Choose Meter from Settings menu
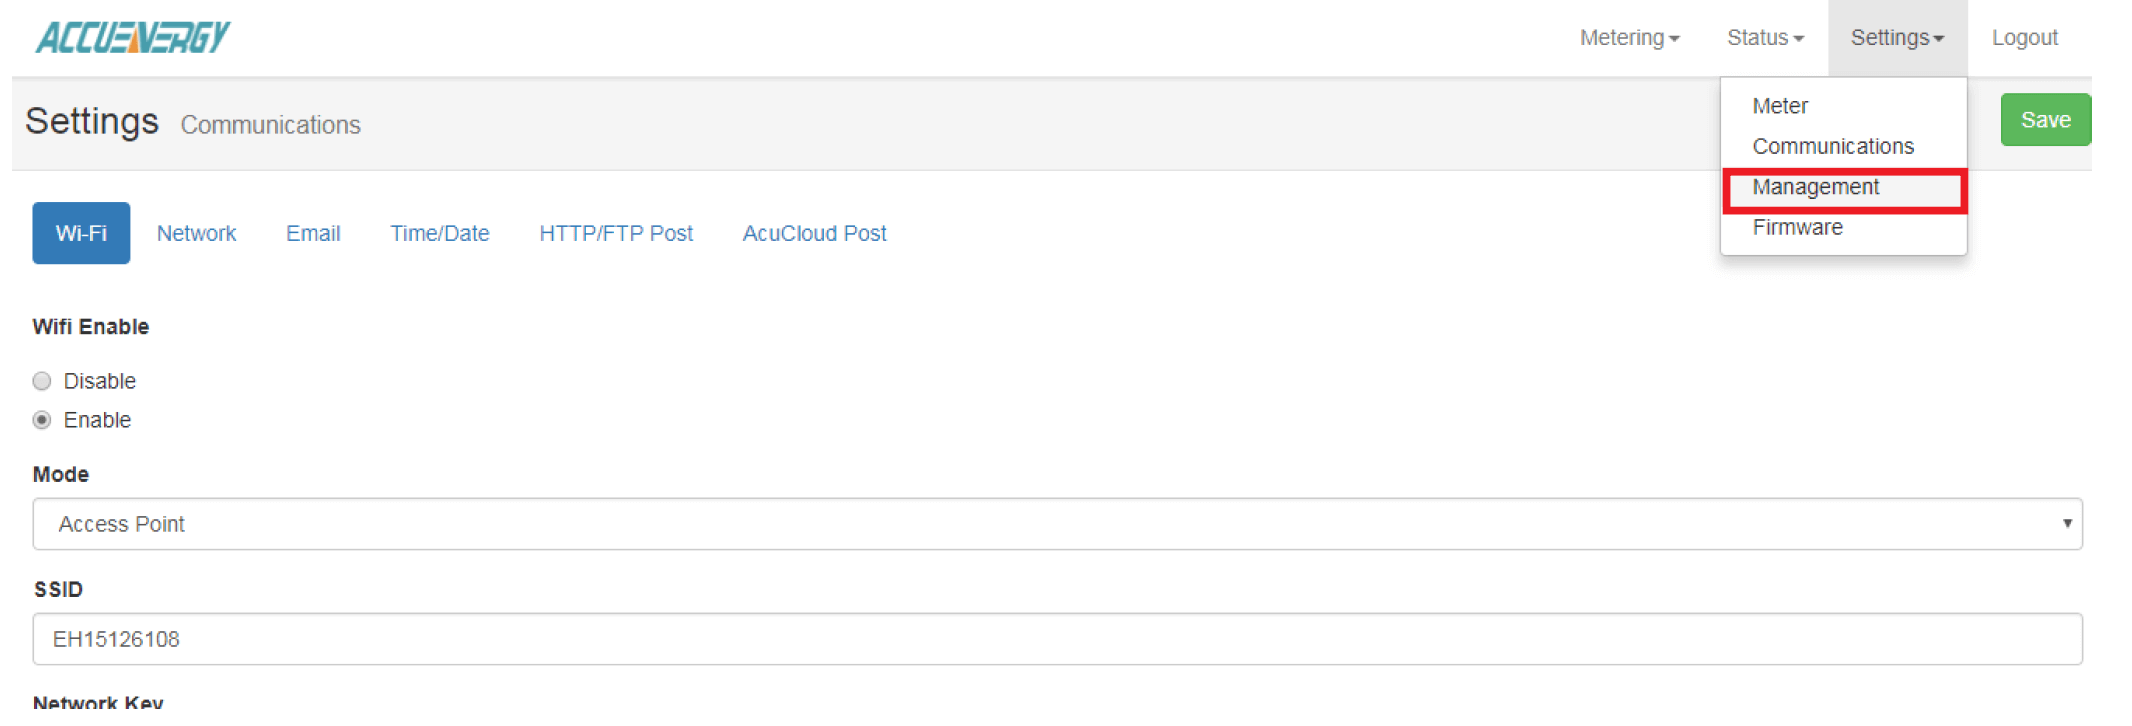 pos(1780,106)
